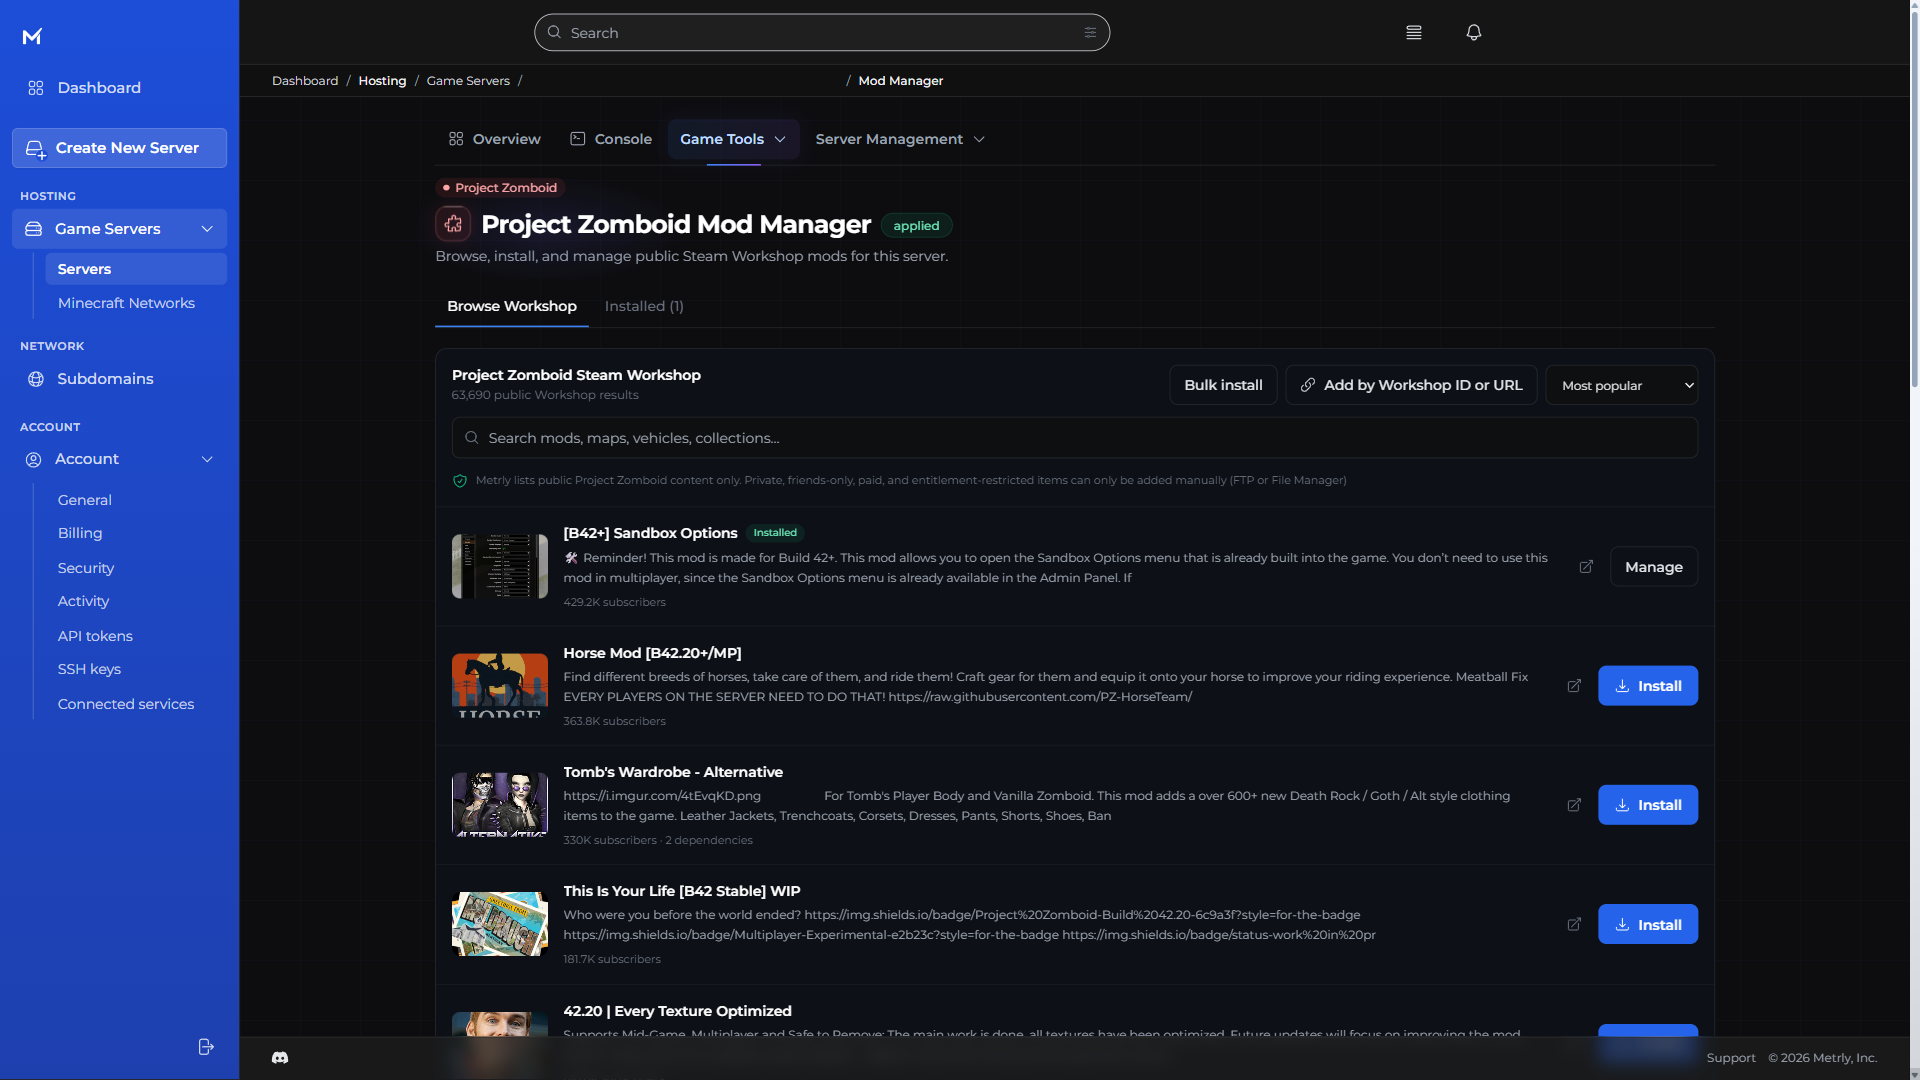
Task: Click the Tomb's Wardrobe thumbnail
Action: [499, 805]
